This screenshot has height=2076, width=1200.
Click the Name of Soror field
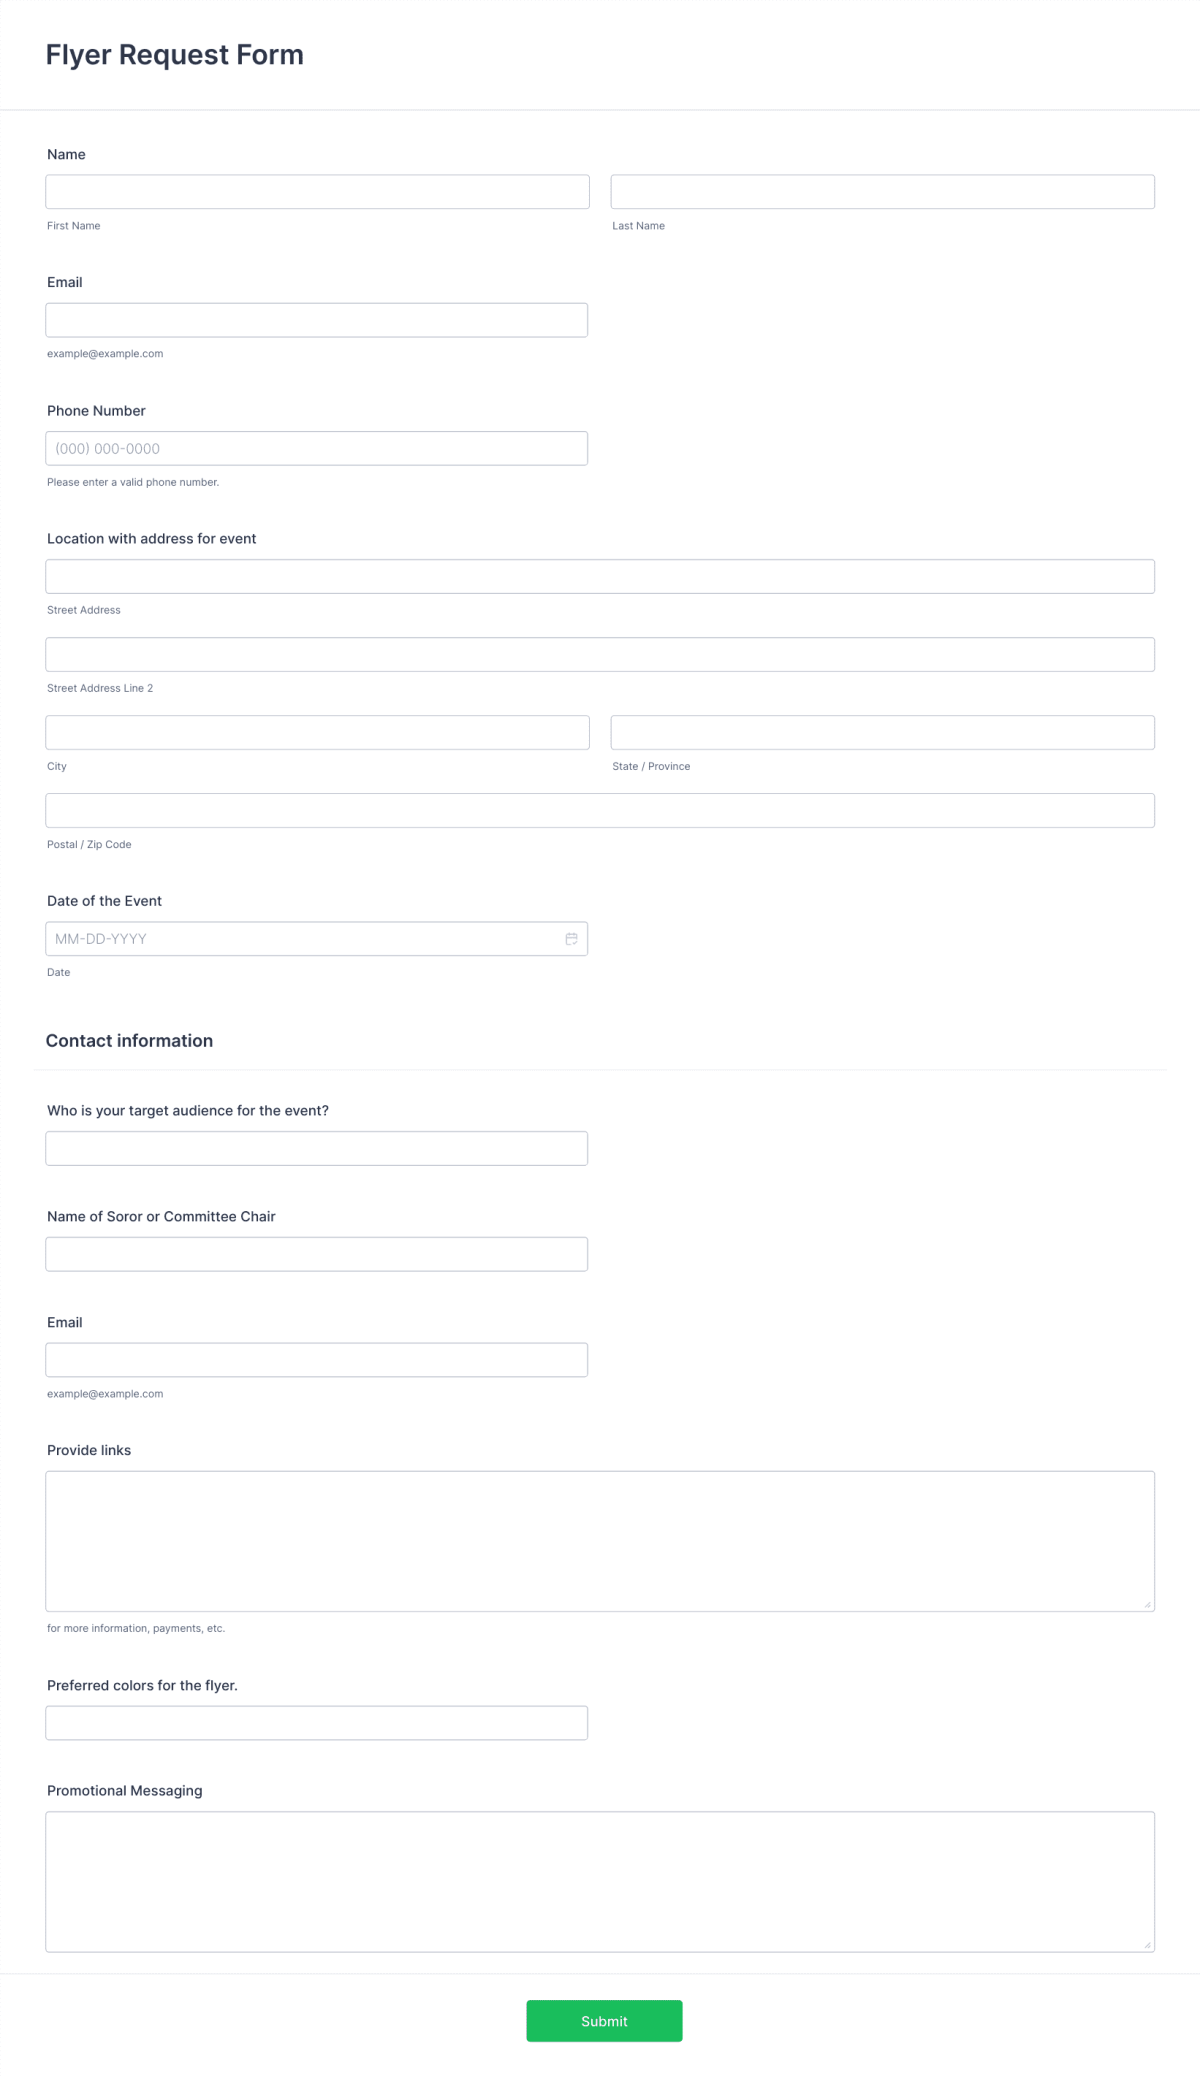[317, 1253]
